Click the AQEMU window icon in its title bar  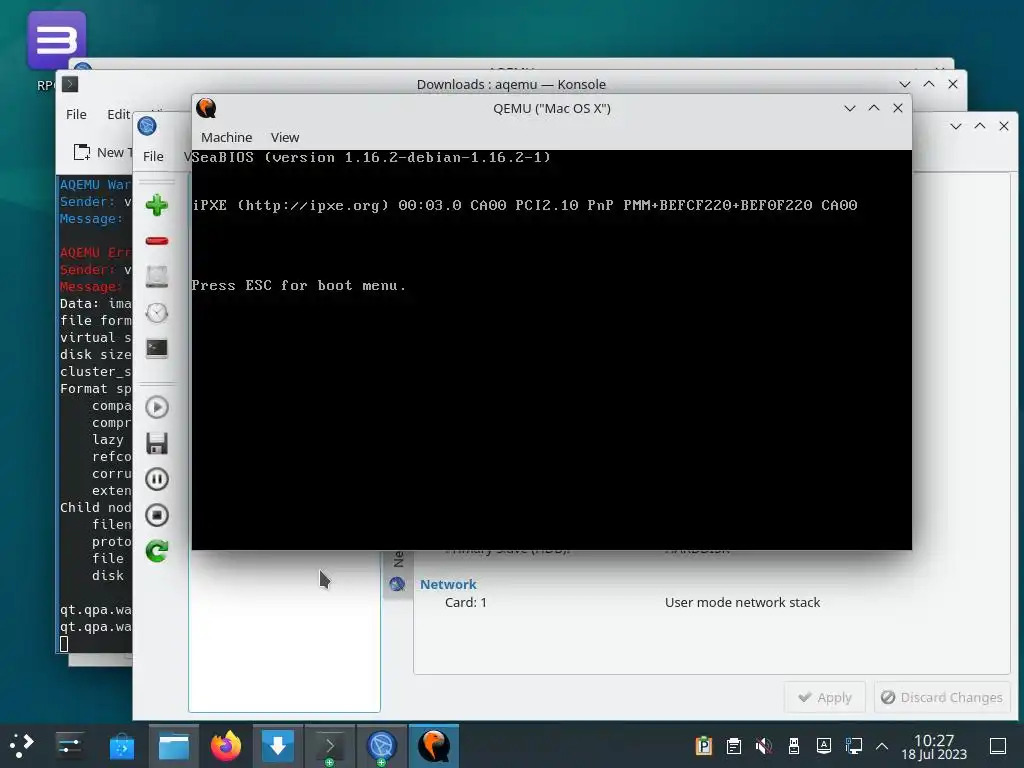tap(147, 126)
